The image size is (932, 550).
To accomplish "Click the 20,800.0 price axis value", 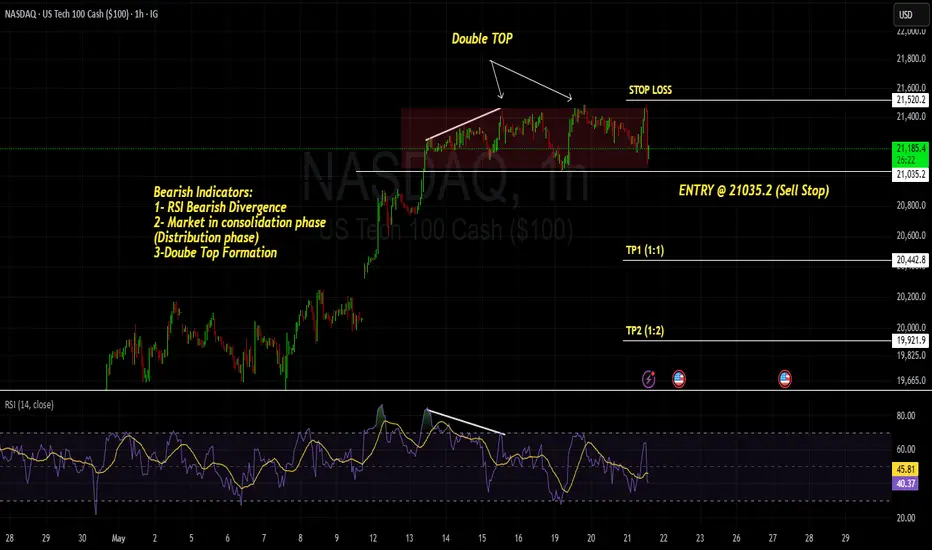I will pos(911,206).
